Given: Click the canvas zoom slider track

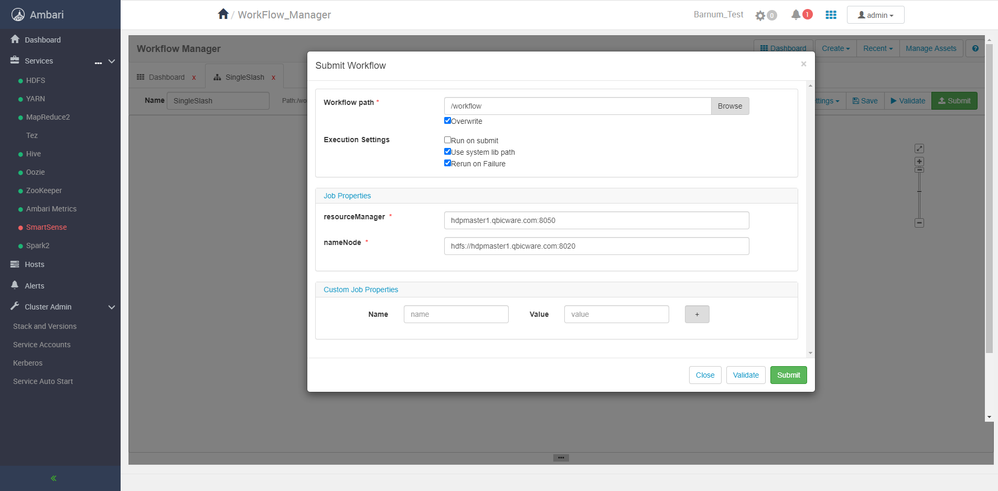Looking at the screenshot, I should point(919,194).
